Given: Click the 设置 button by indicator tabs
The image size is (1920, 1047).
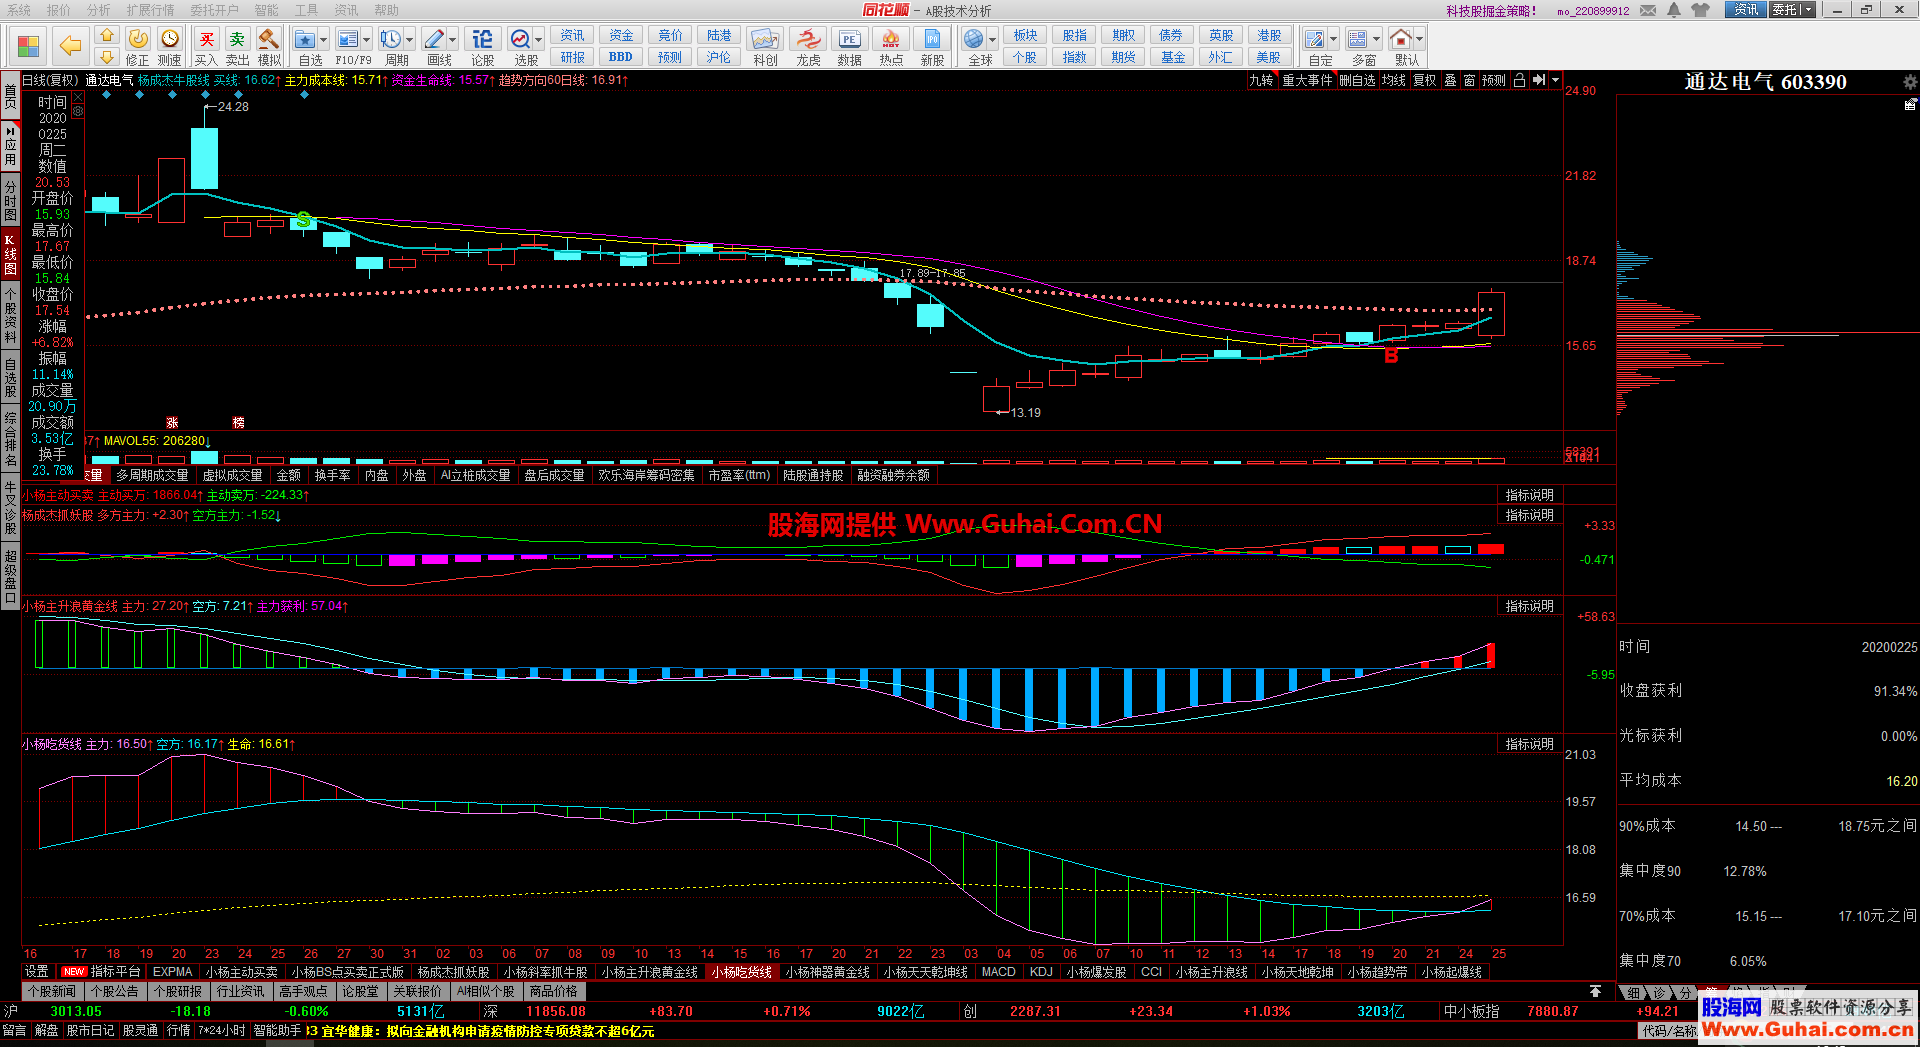Looking at the screenshot, I should click(37, 972).
